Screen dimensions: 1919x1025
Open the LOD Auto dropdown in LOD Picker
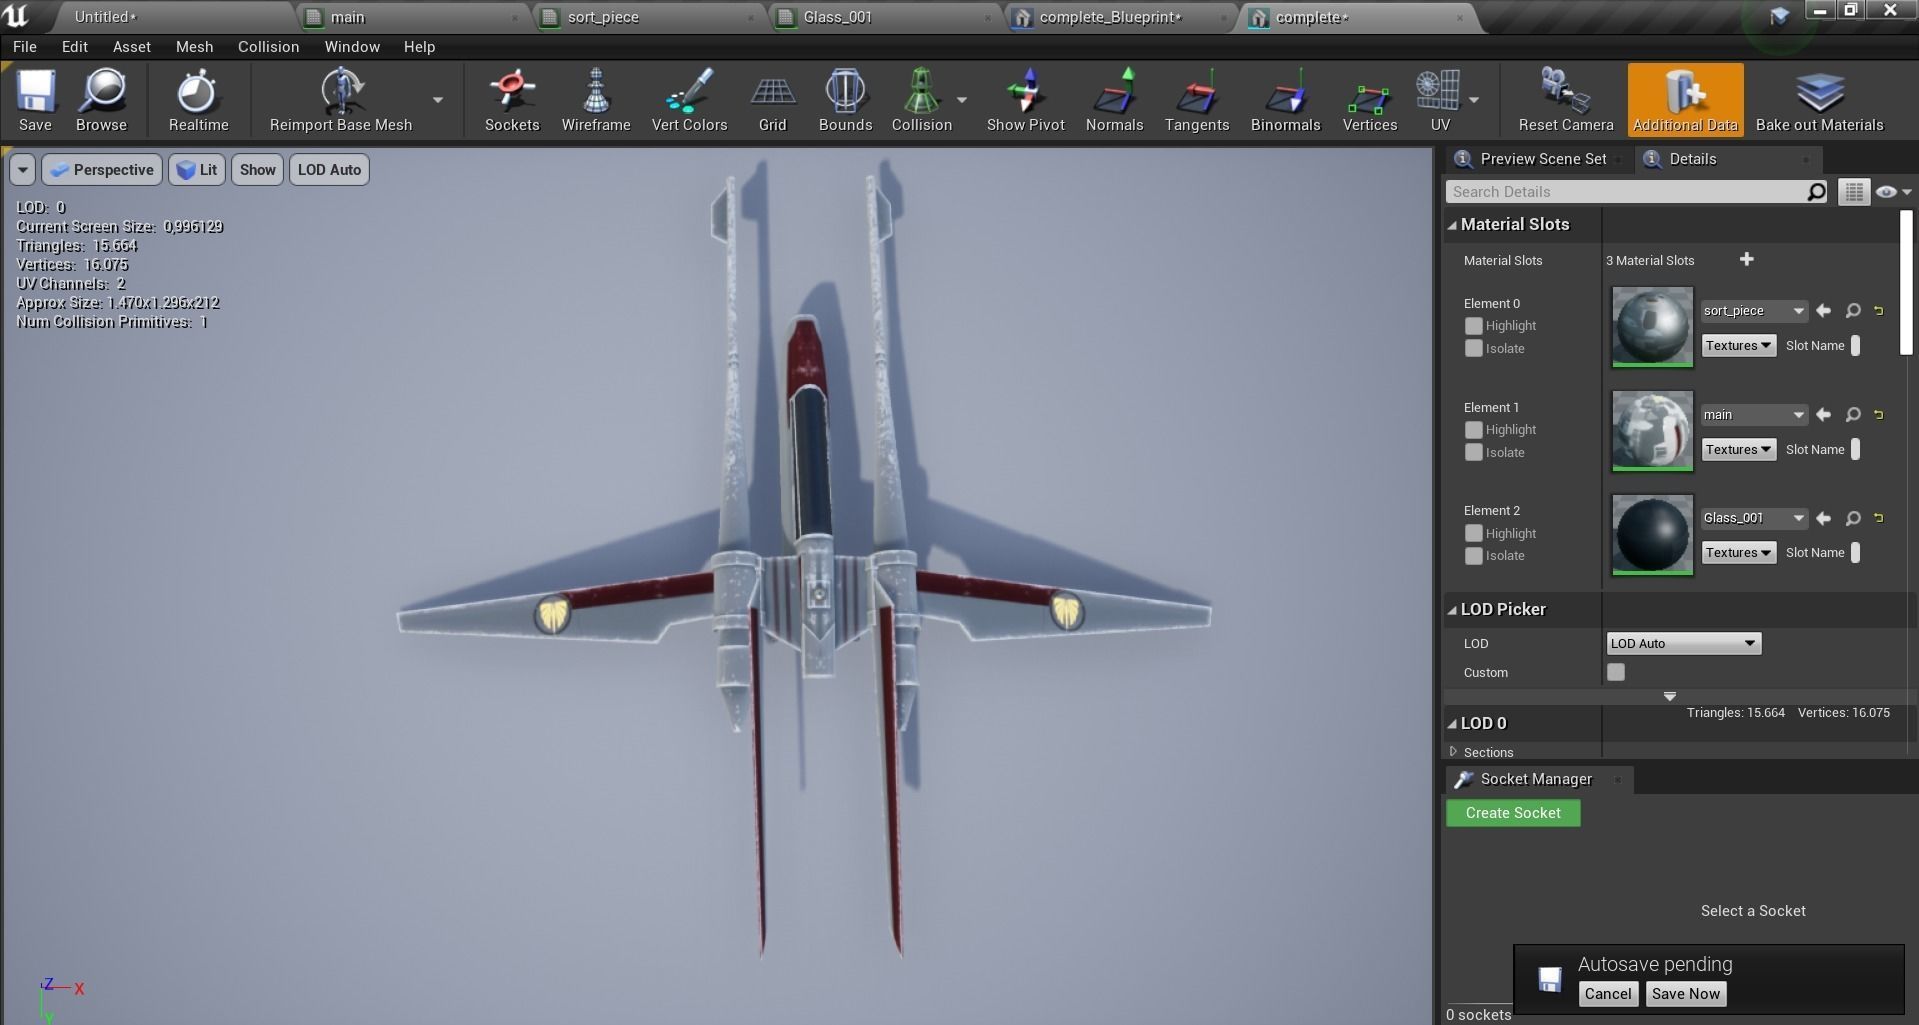(1683, 644)
